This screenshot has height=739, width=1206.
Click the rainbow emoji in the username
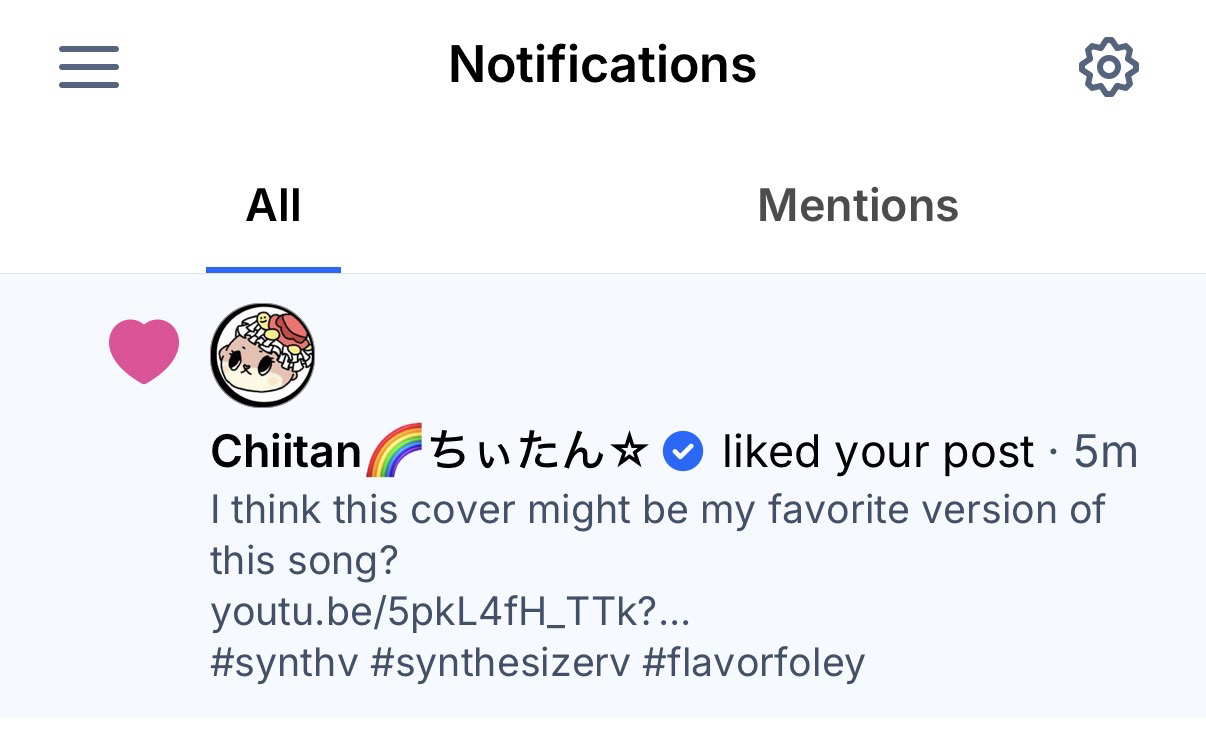click(395, 453)
